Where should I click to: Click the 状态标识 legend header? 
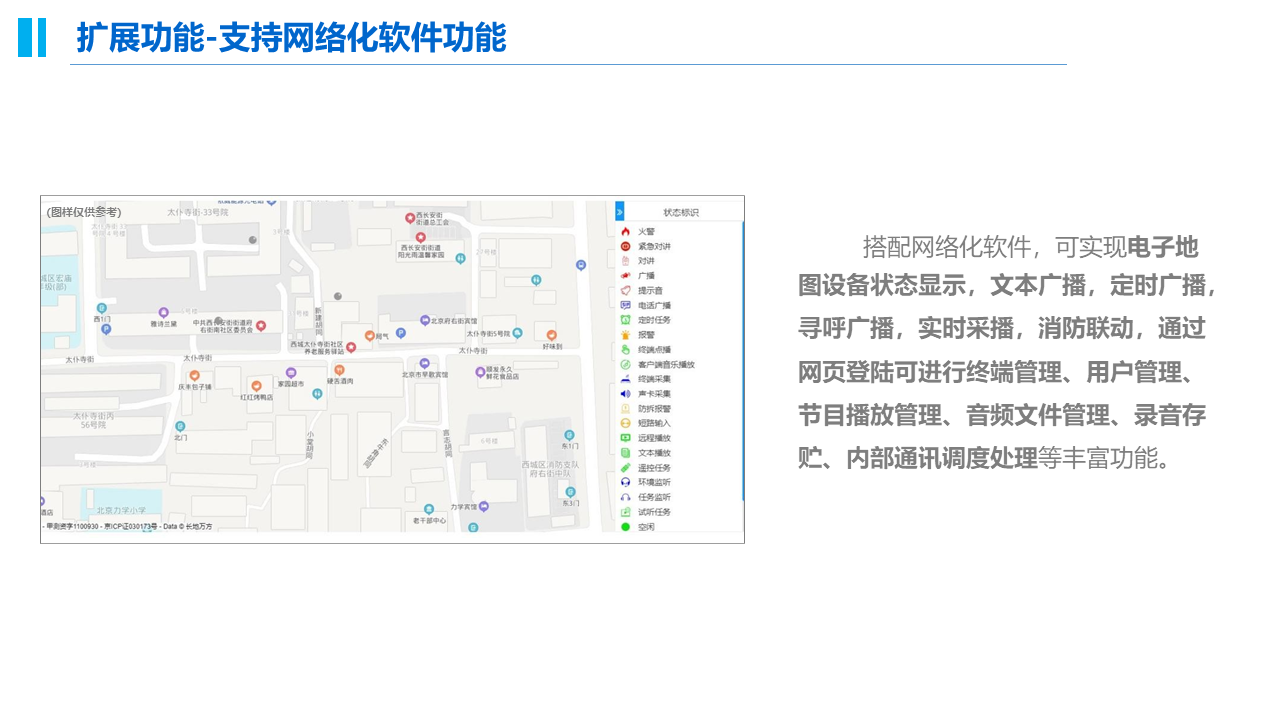(681, 212)
